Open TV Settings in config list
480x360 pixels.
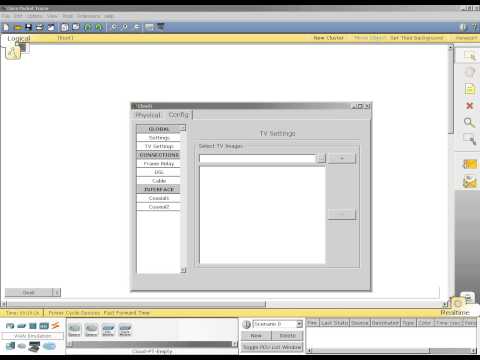point(159,146)
